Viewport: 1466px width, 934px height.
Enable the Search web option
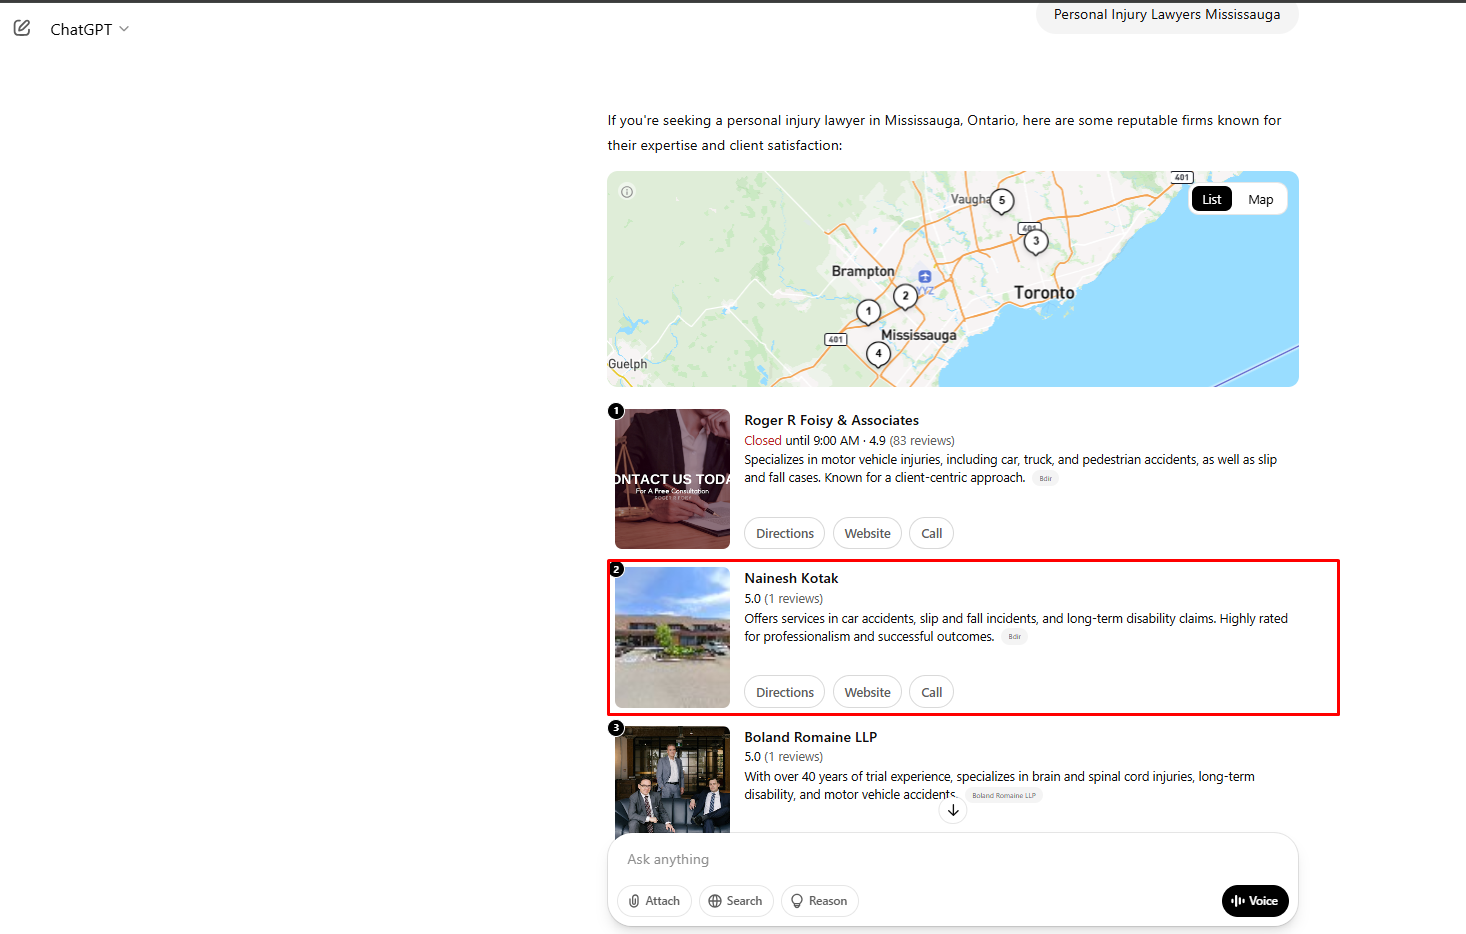(x=736, y=901)
